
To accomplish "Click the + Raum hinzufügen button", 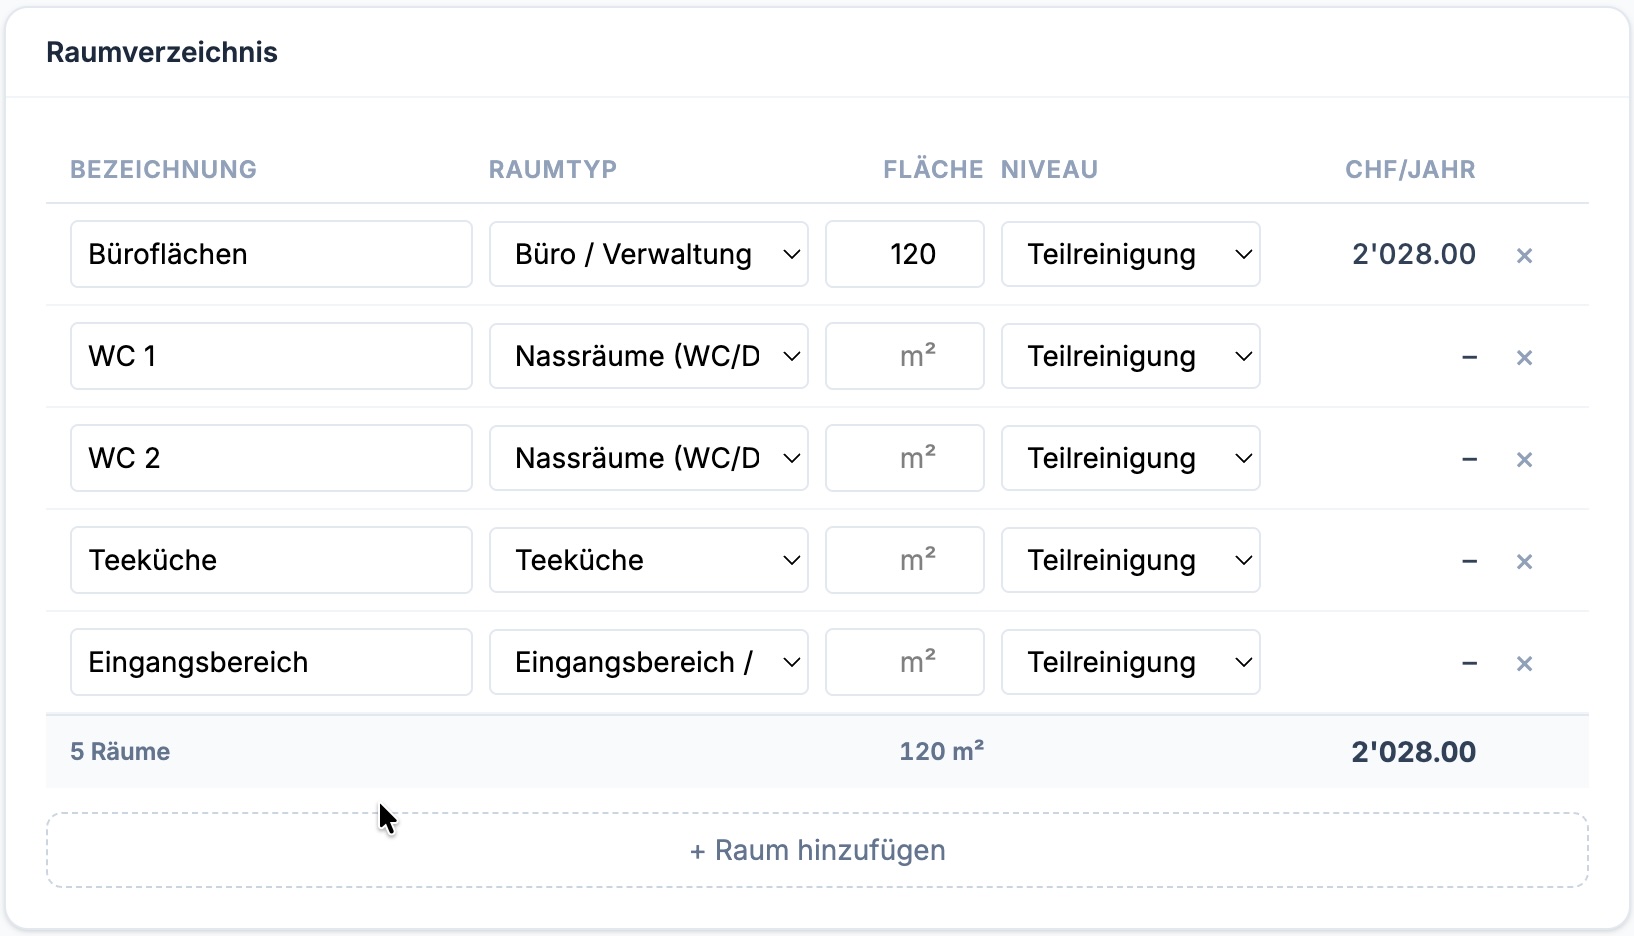I will point(817,850).
